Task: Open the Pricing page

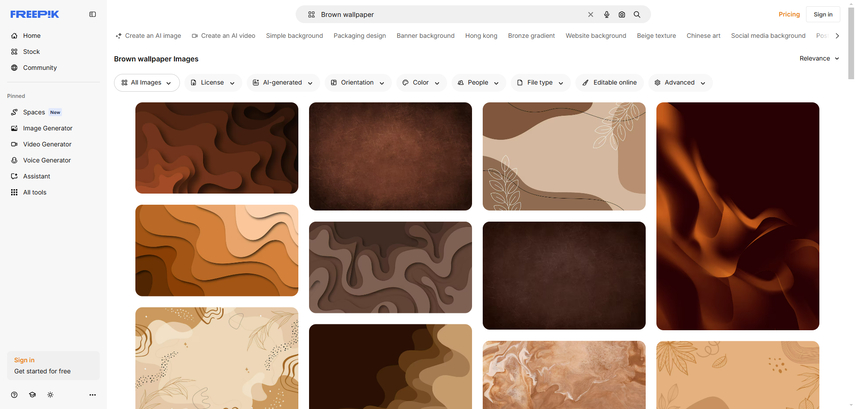Action: (x=789, y=15)
